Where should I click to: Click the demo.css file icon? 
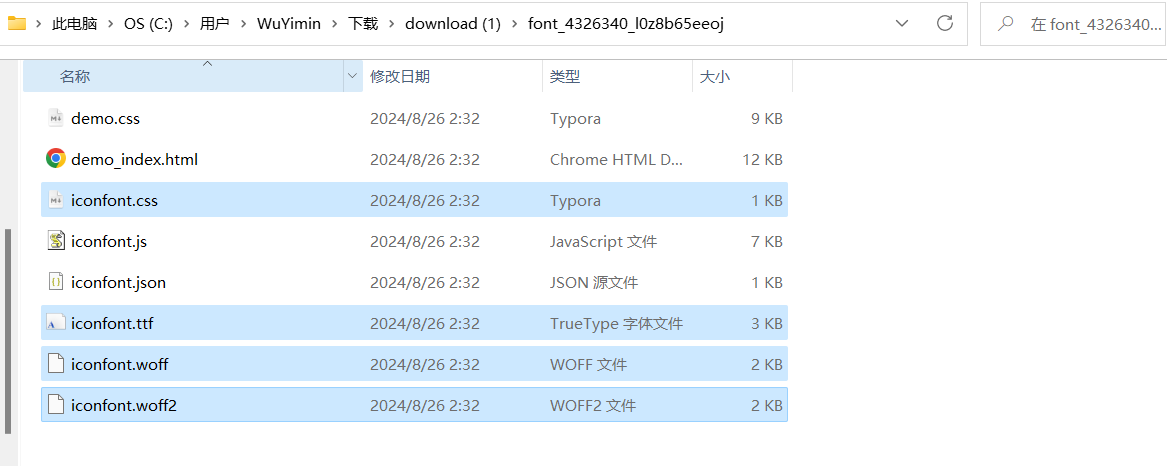[x=56, y=118]
